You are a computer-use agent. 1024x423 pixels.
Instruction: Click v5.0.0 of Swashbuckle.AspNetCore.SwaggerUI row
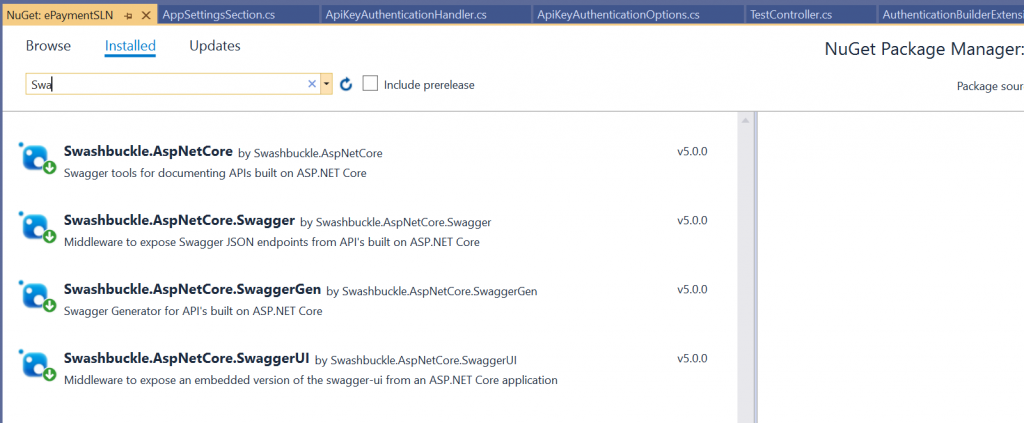click(692, 358)
